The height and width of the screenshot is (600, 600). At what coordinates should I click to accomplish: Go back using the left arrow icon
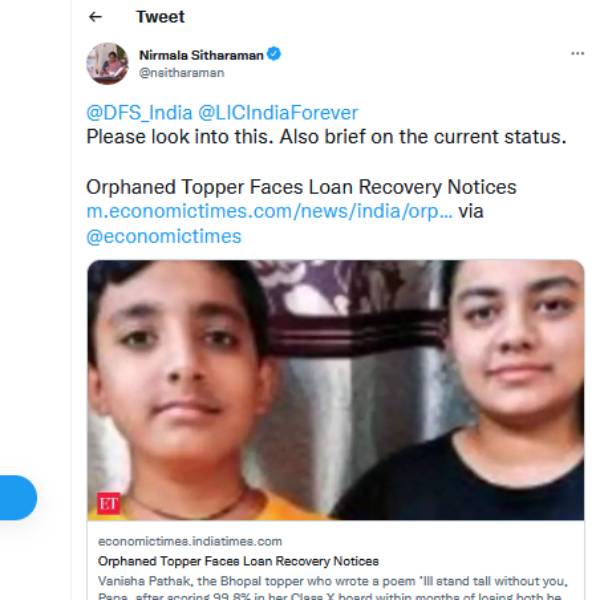click(95, 17)
